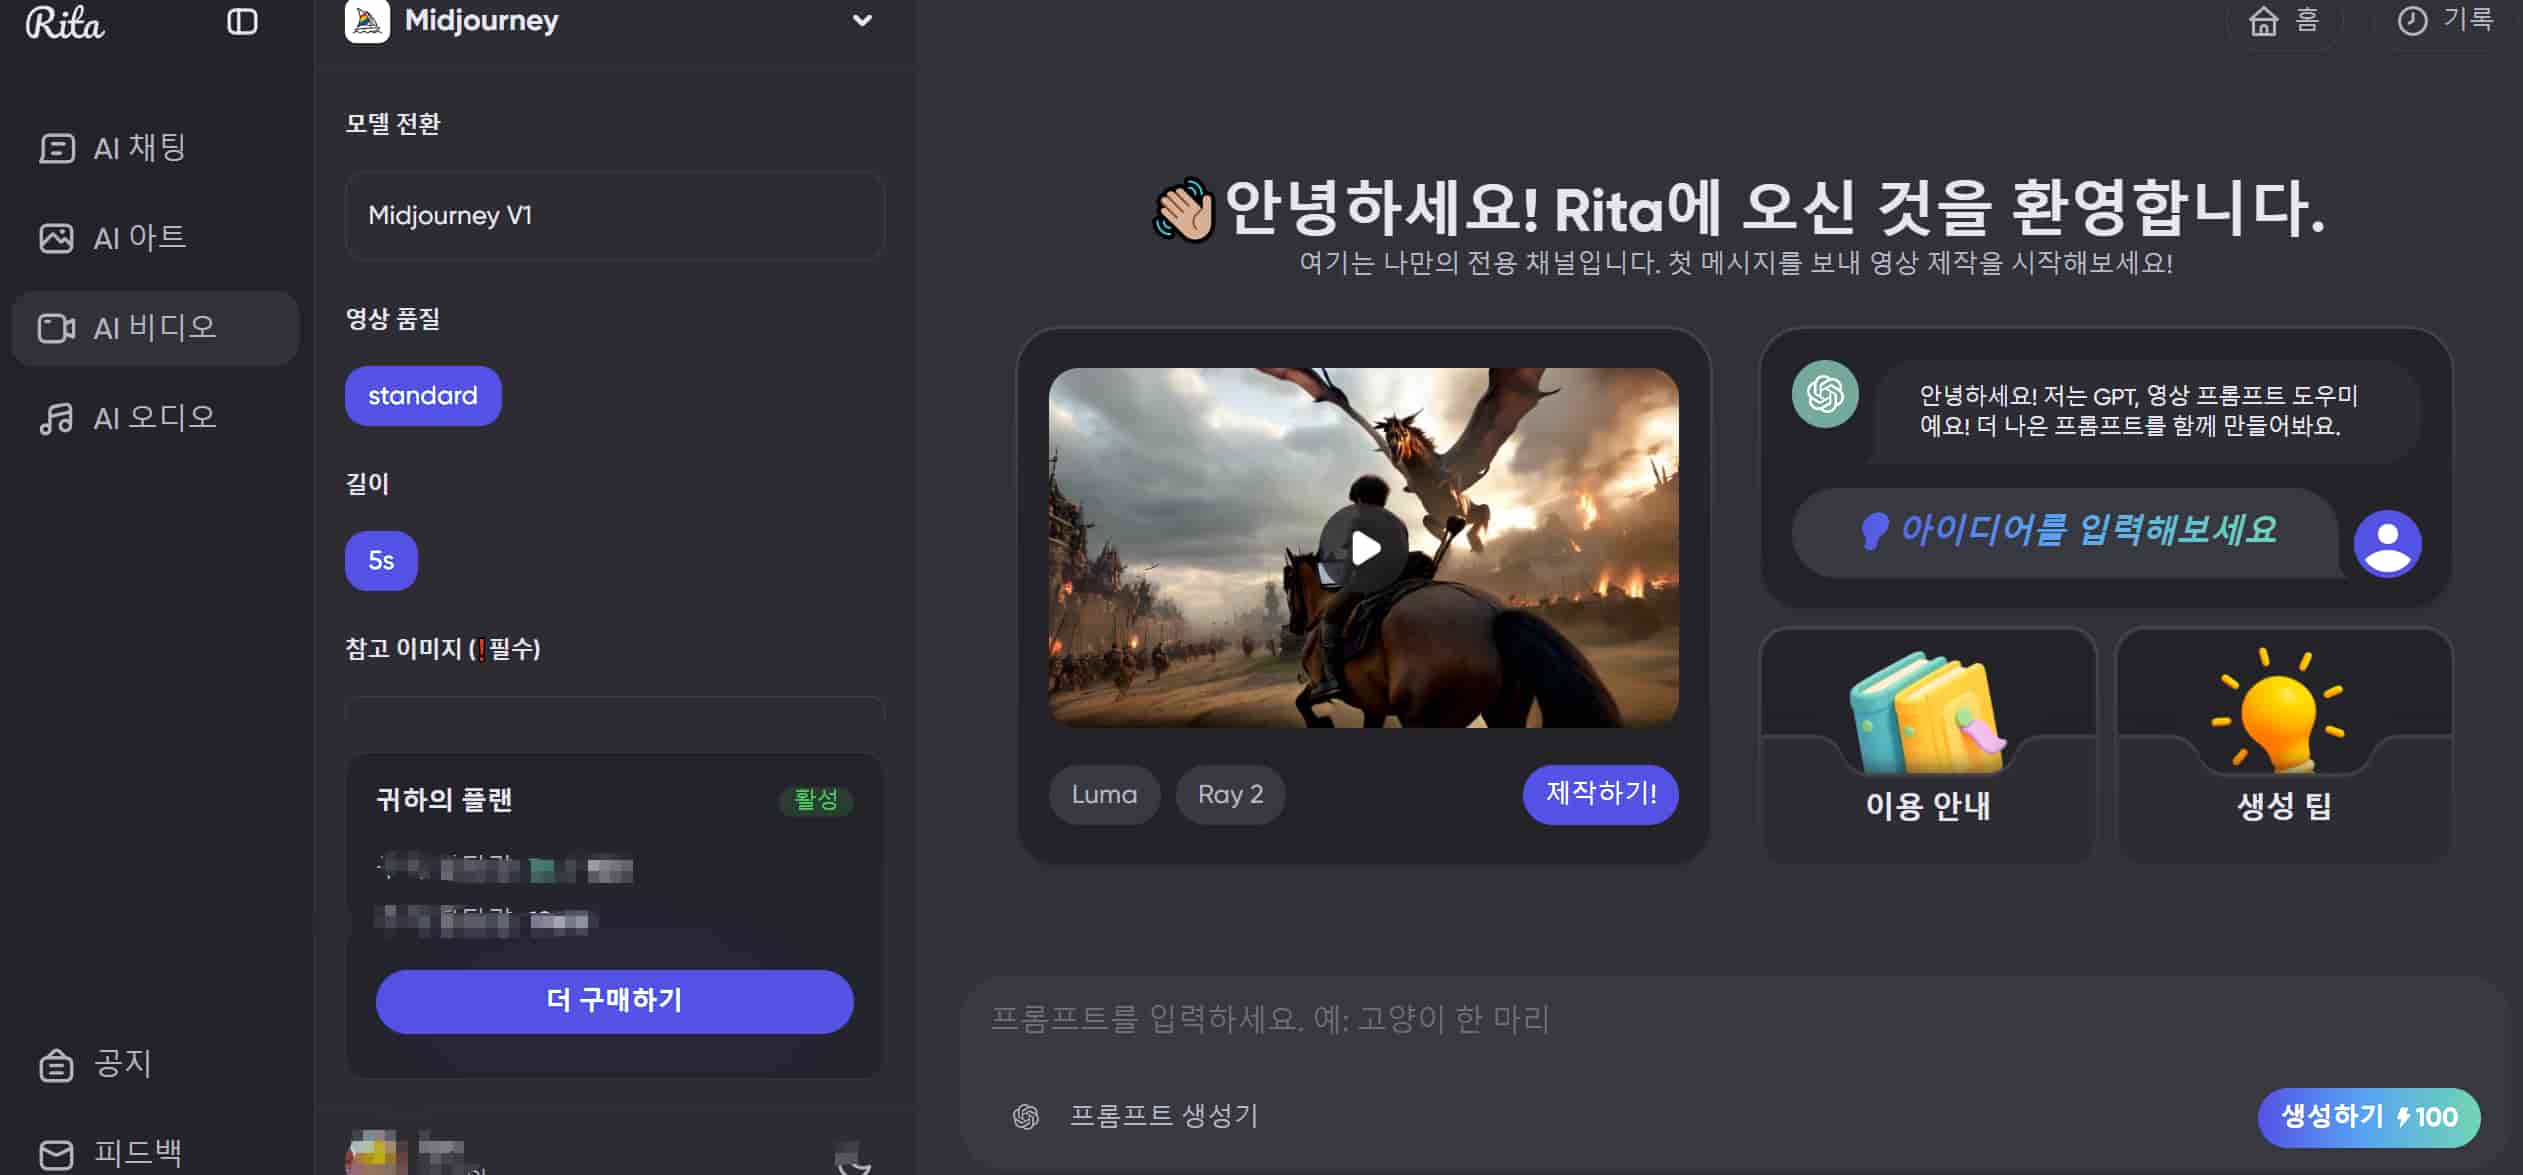Toggle standard video quality option
The height and width of the screenshot is (1175, 2523).
[422, 395]
